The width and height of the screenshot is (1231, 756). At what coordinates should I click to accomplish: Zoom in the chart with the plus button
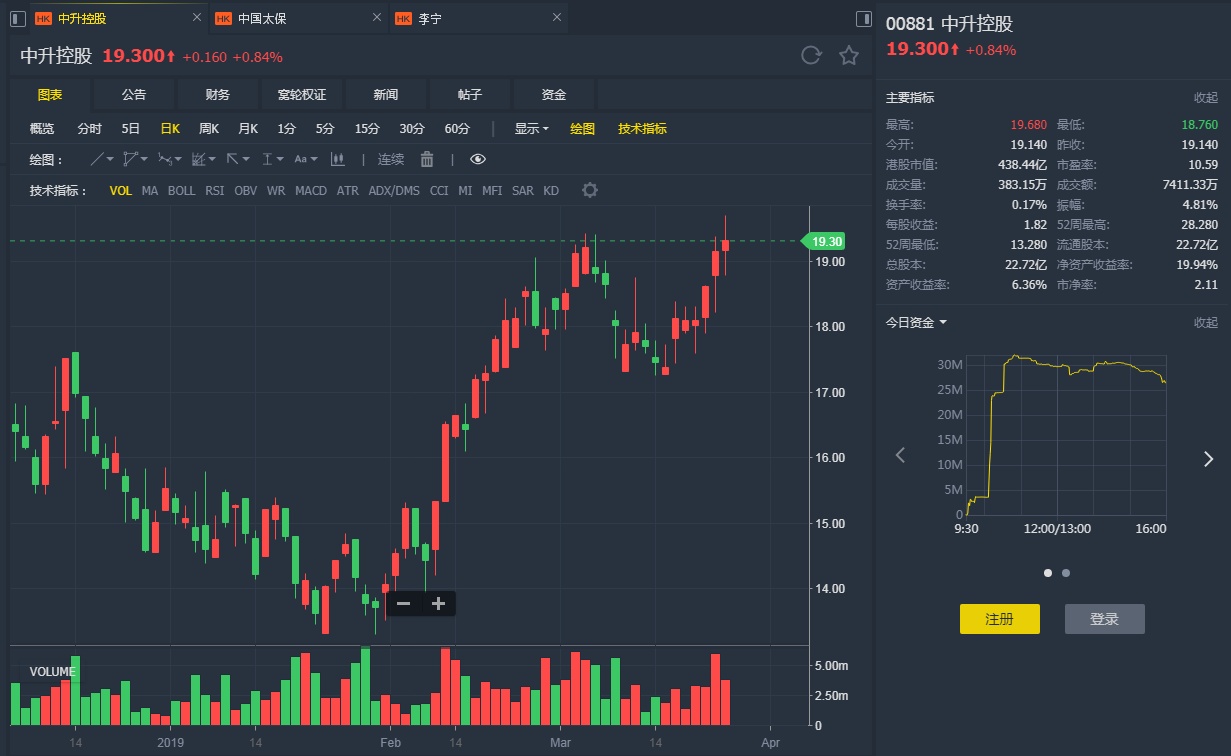pos(438,603)
